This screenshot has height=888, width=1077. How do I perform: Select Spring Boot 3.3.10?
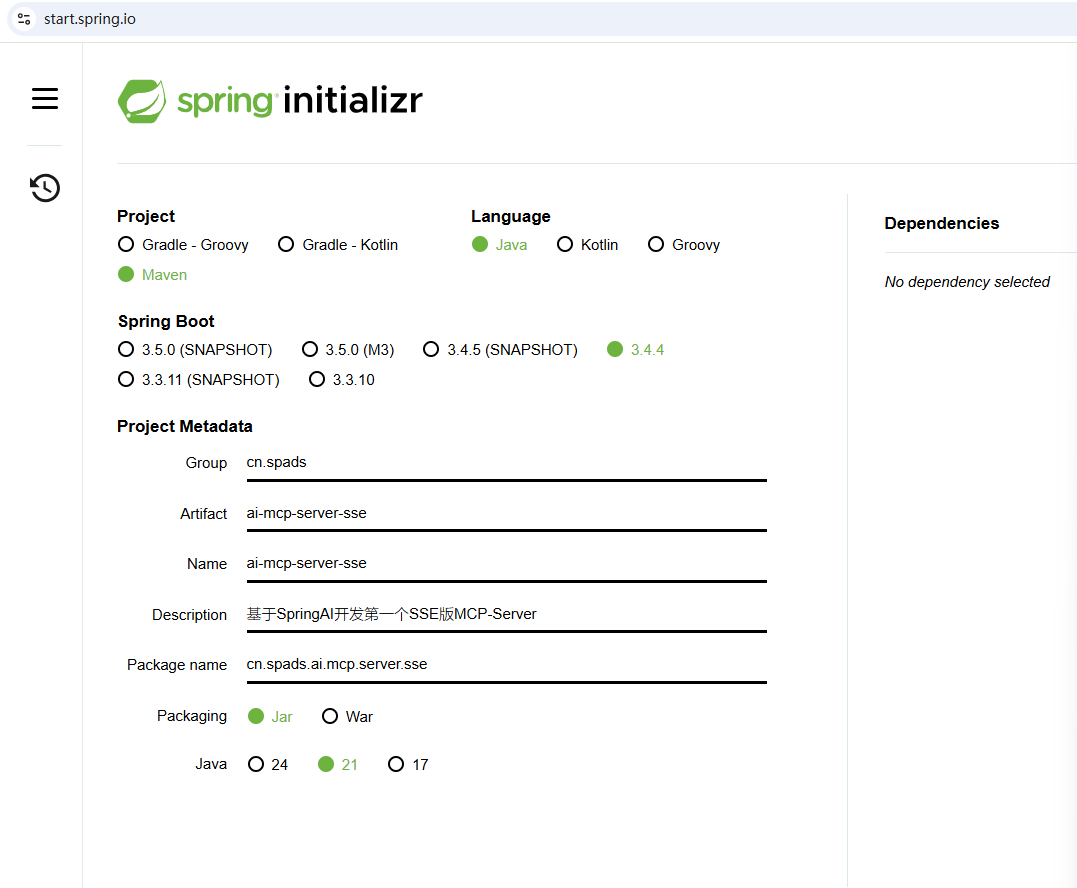[342, 380]
